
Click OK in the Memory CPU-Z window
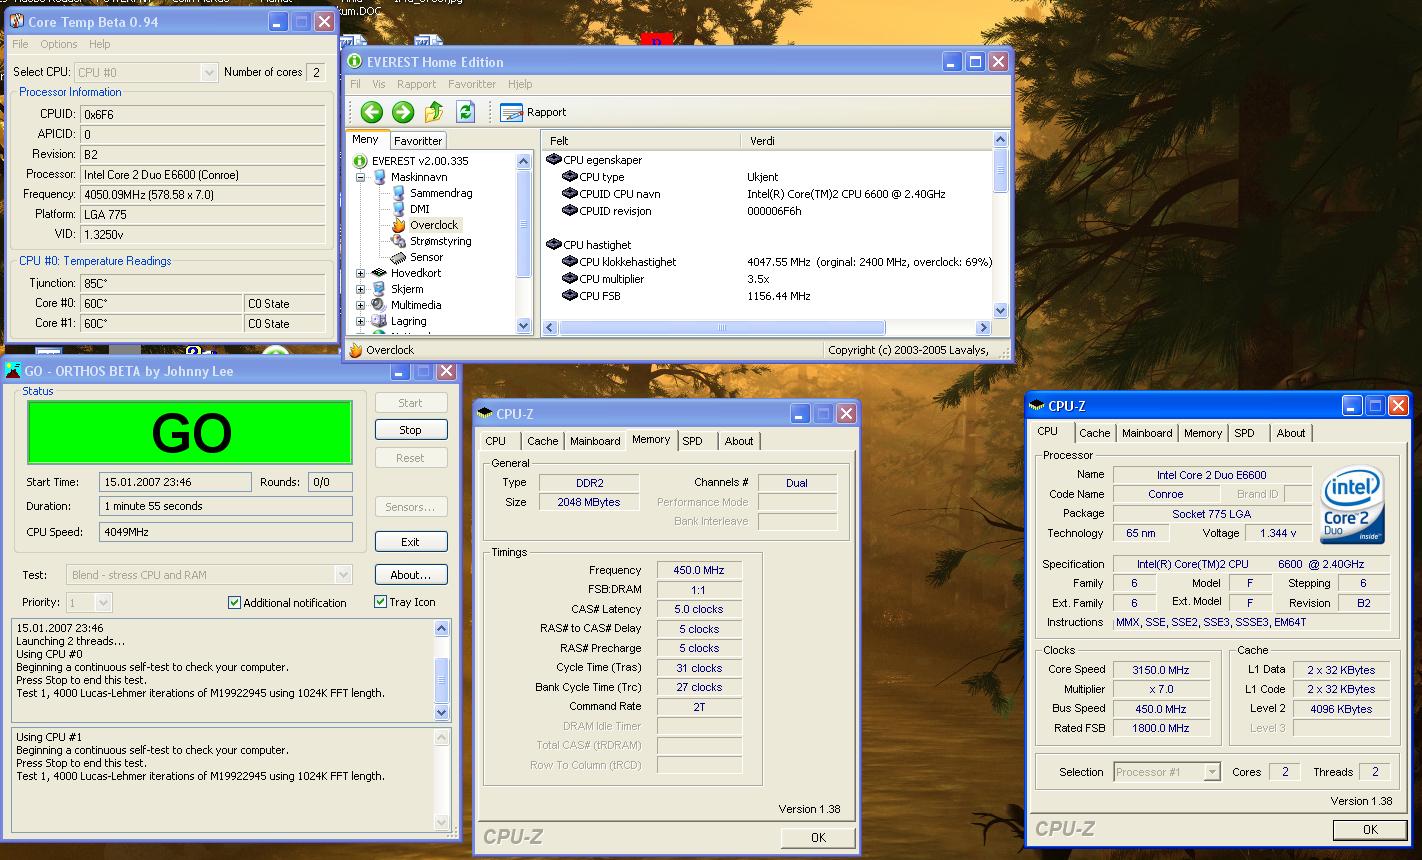(818, 838)
